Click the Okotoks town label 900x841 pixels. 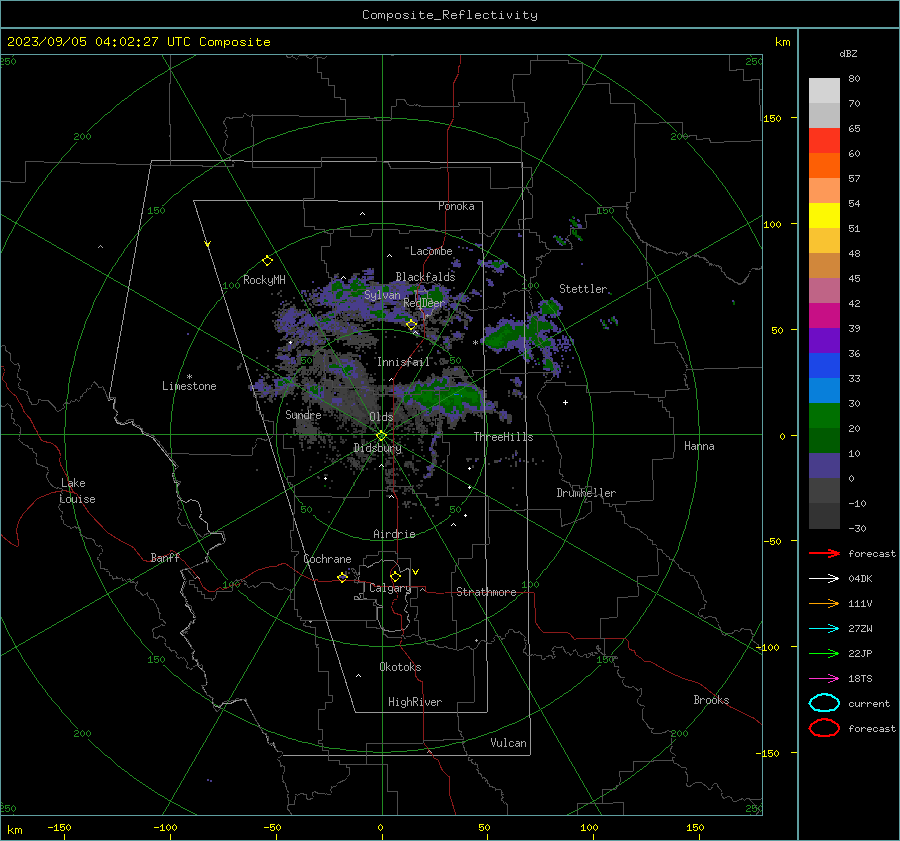pos(400,667)
